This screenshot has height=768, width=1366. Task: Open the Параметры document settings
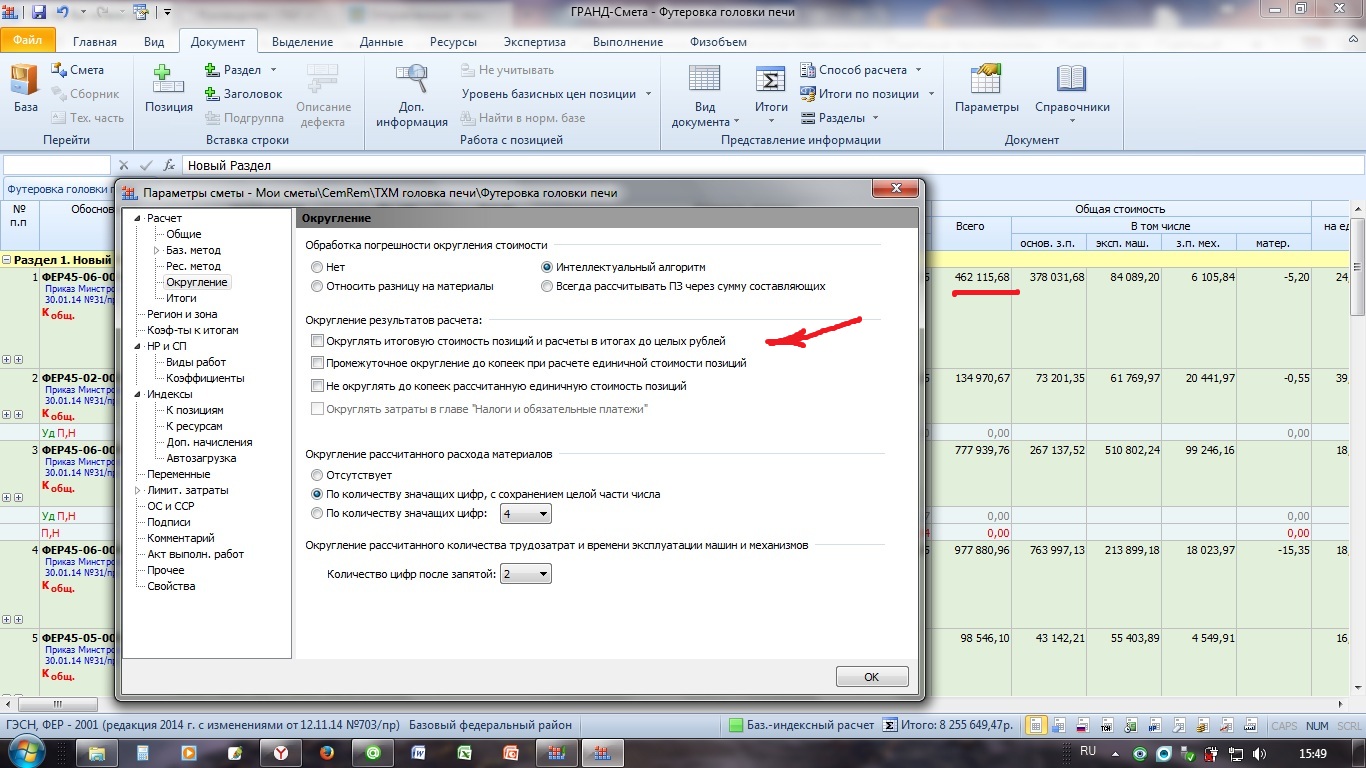tap(986, 89)
